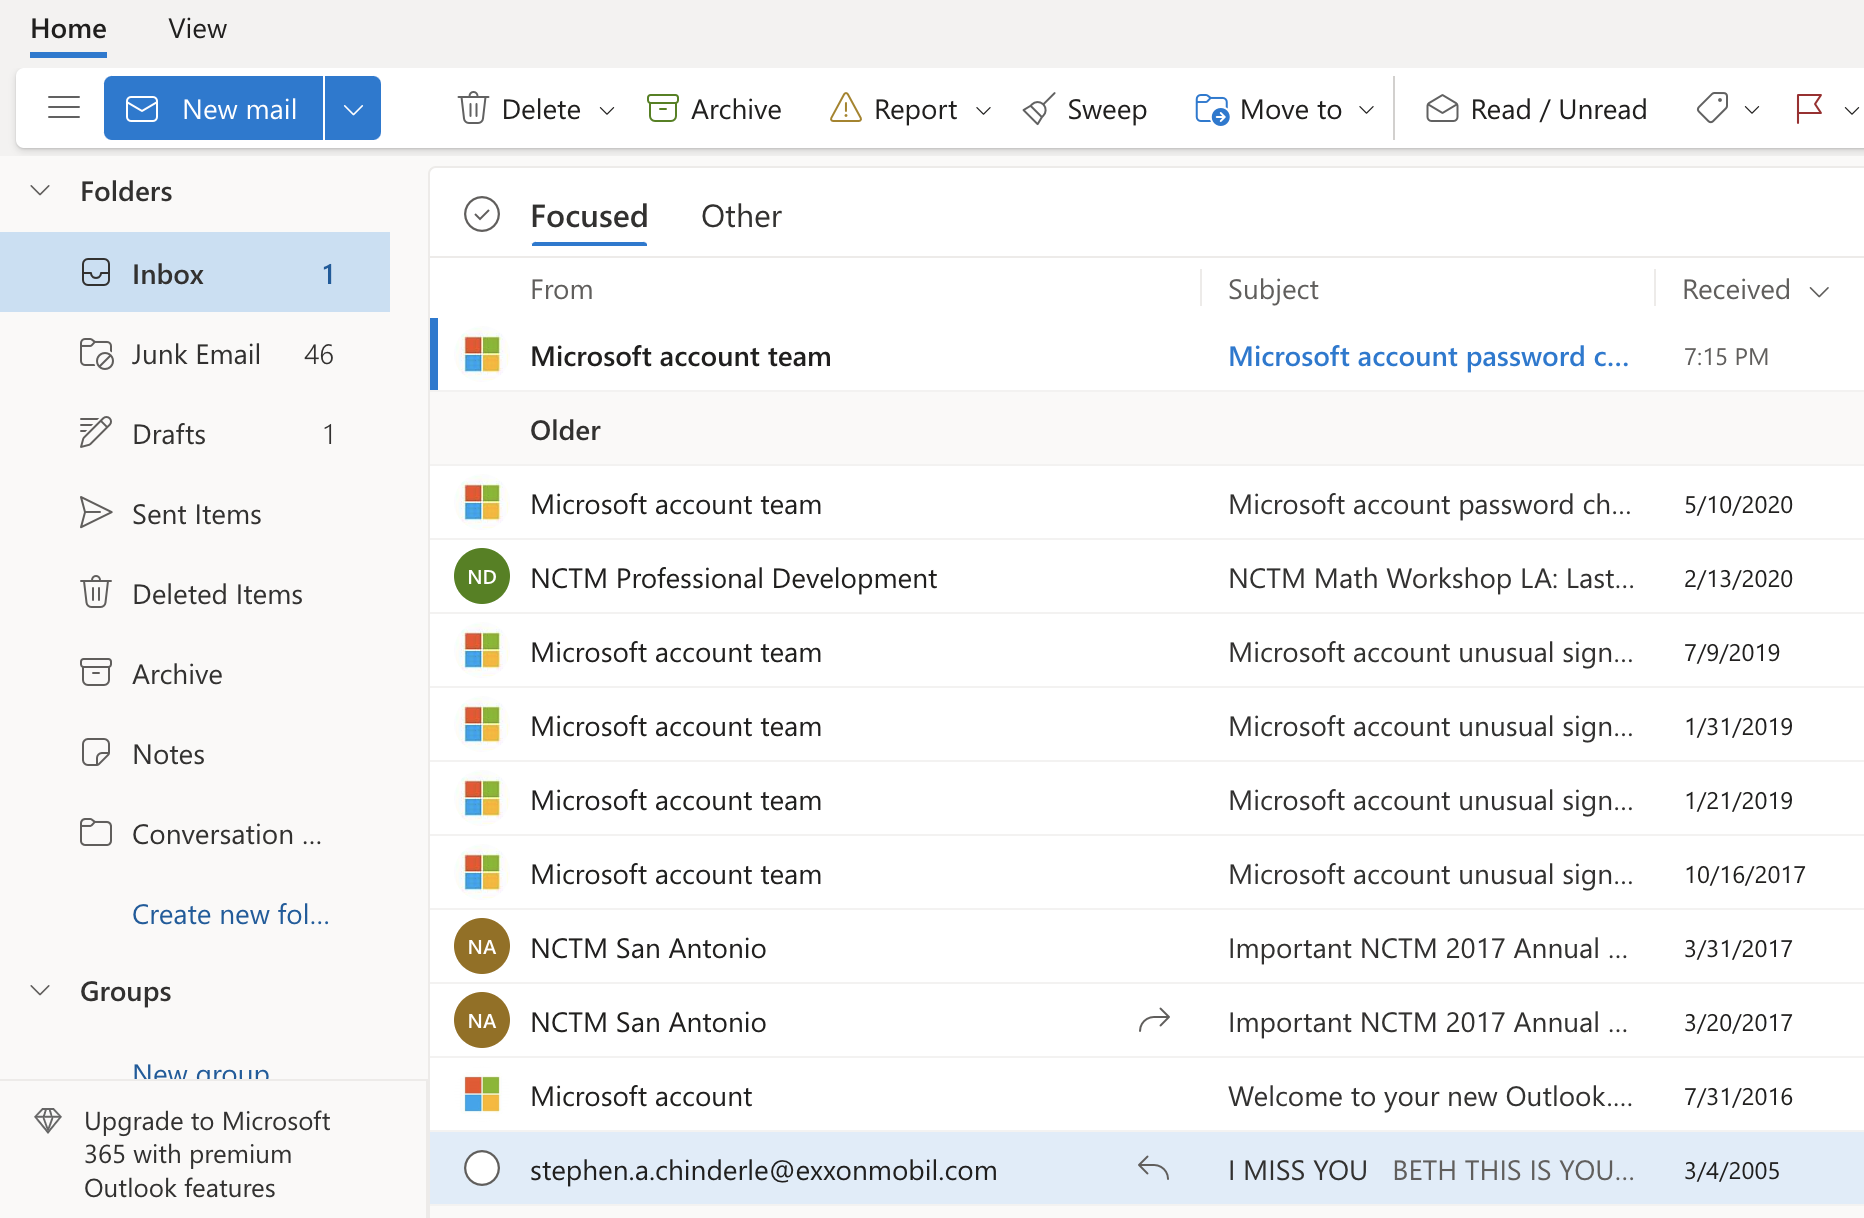Open the Move to dropdown chevron

1367,110
